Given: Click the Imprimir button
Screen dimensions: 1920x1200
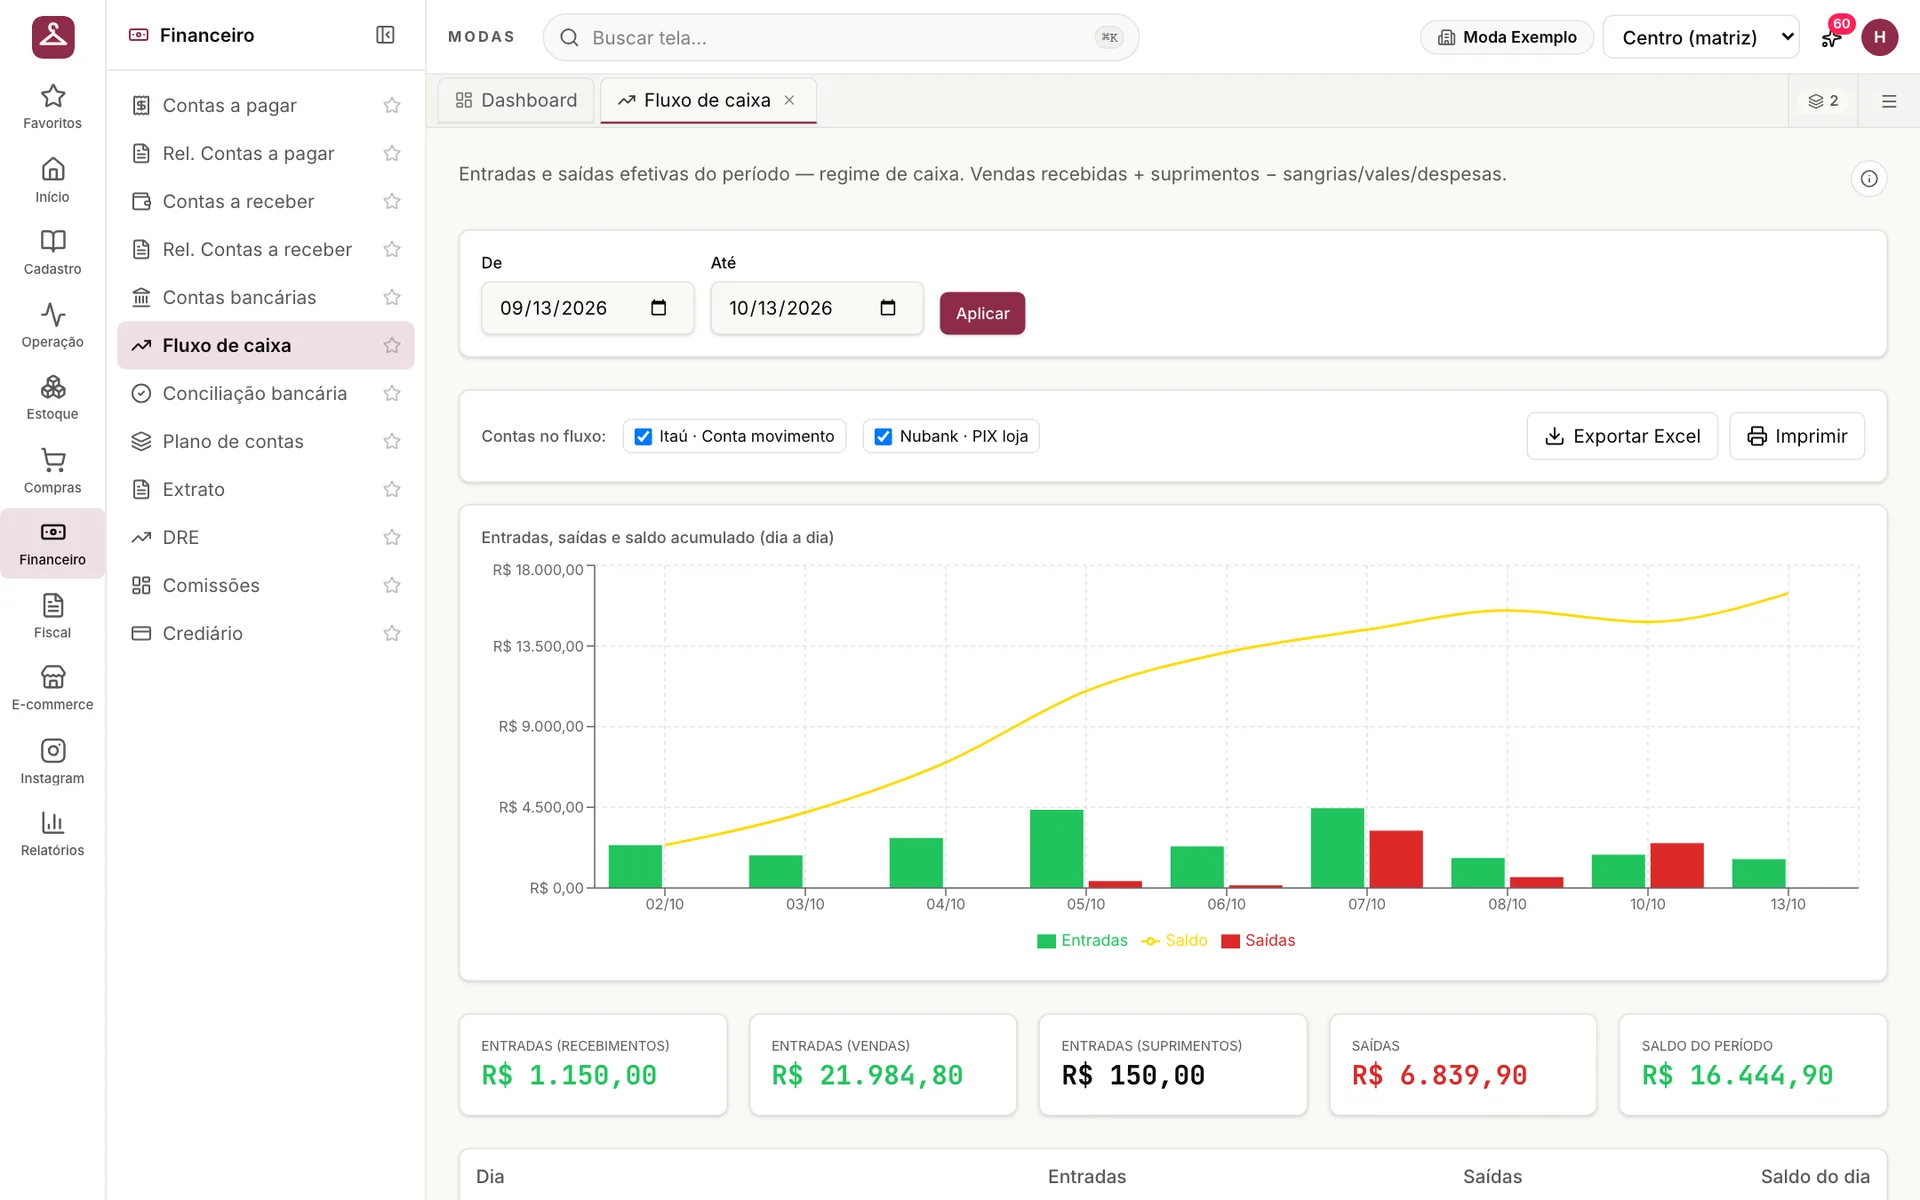Looking at the screenshot, I should coord(1797,436).
